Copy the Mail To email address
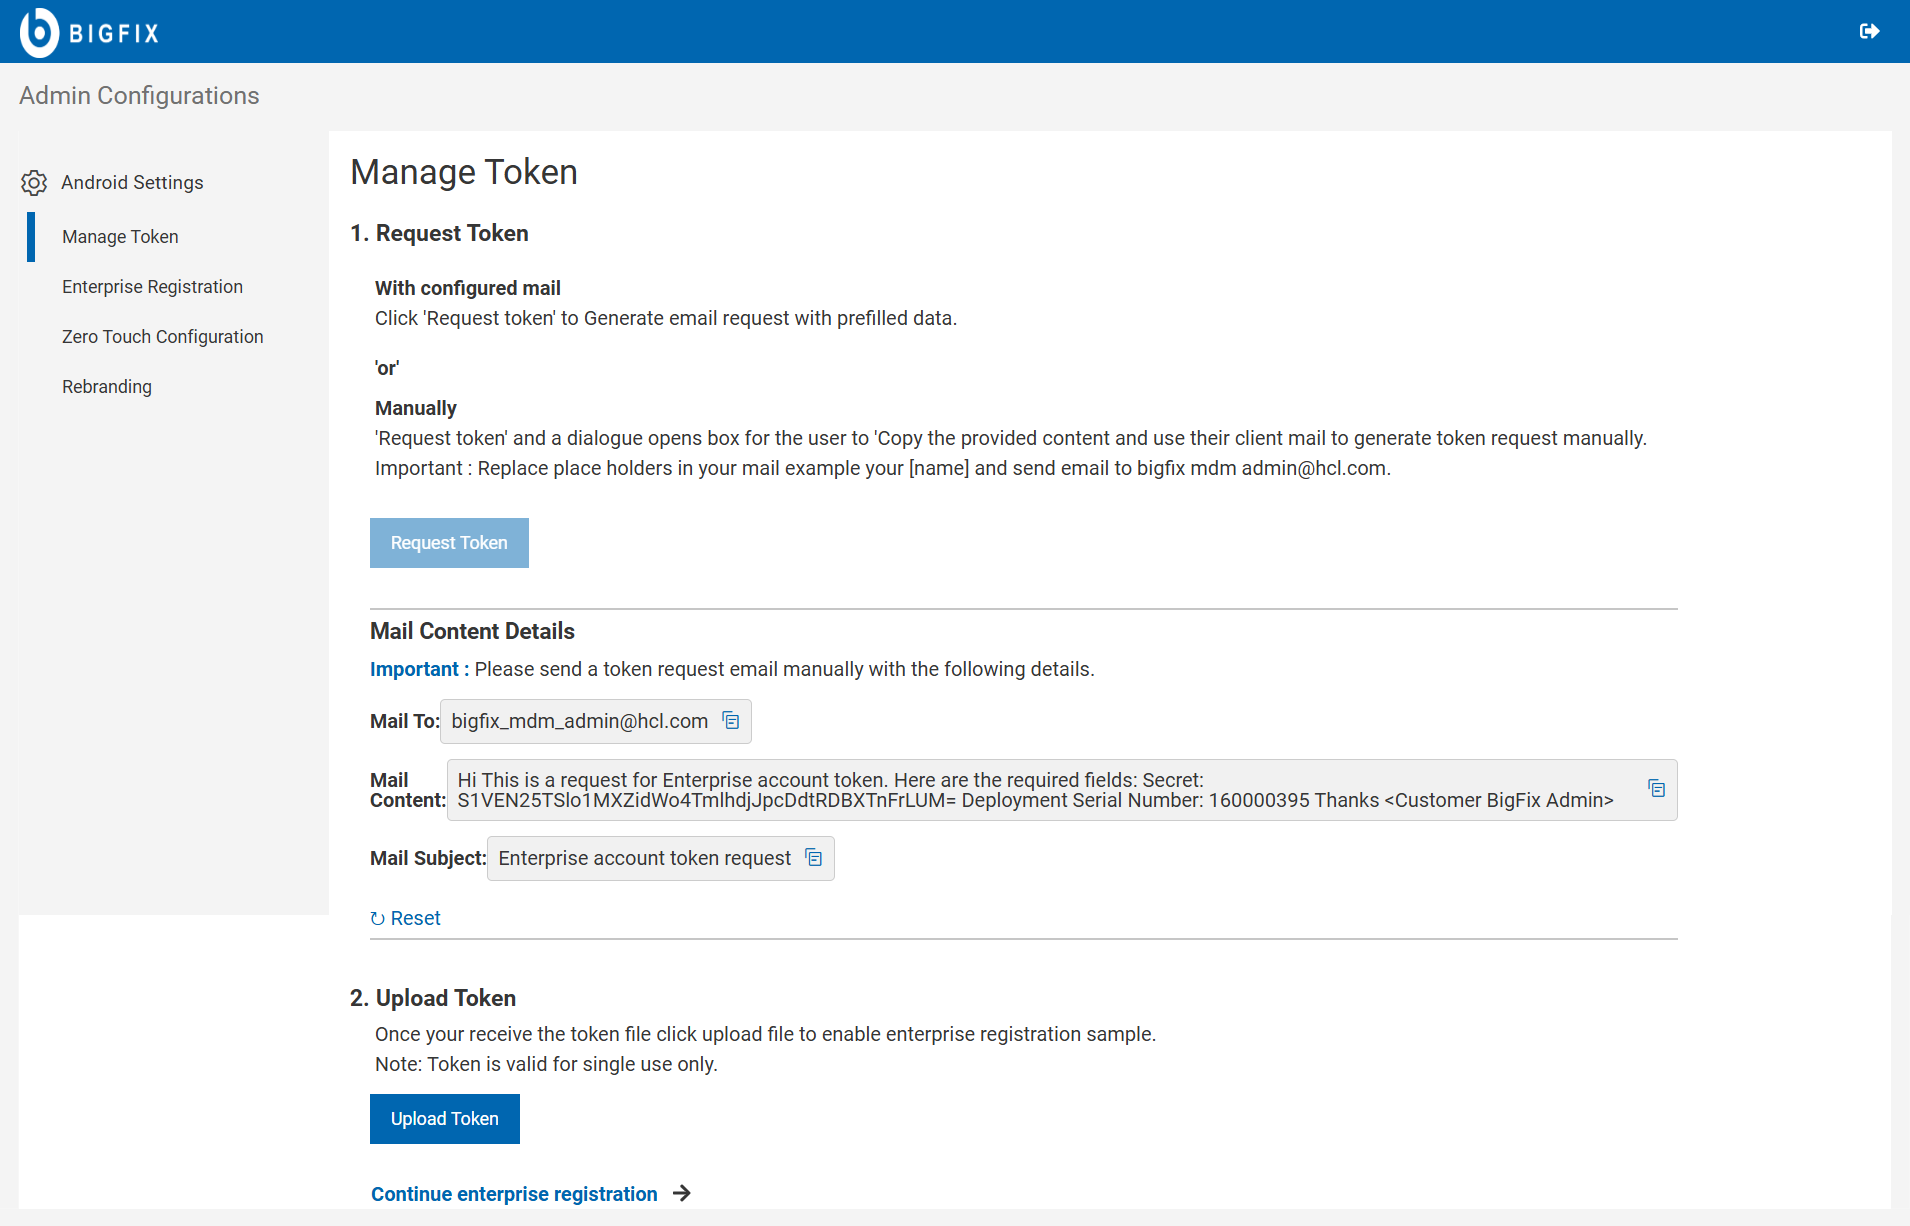 [731, 721]
